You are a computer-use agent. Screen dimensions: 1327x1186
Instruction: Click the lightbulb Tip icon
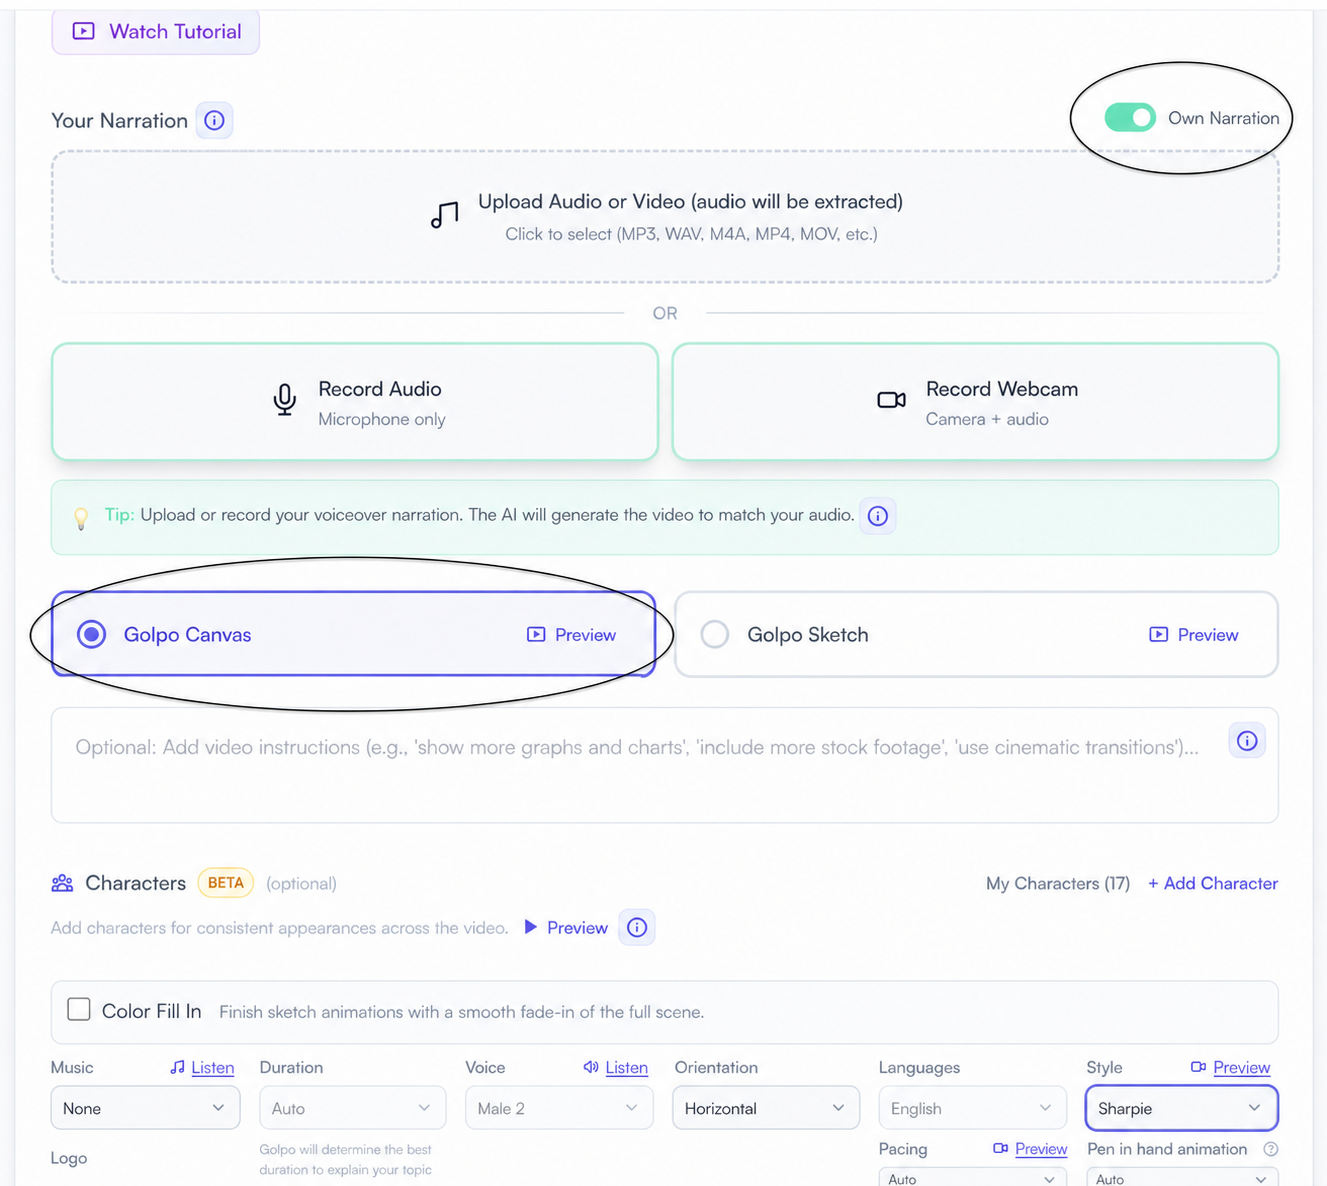tap(81, 518)
